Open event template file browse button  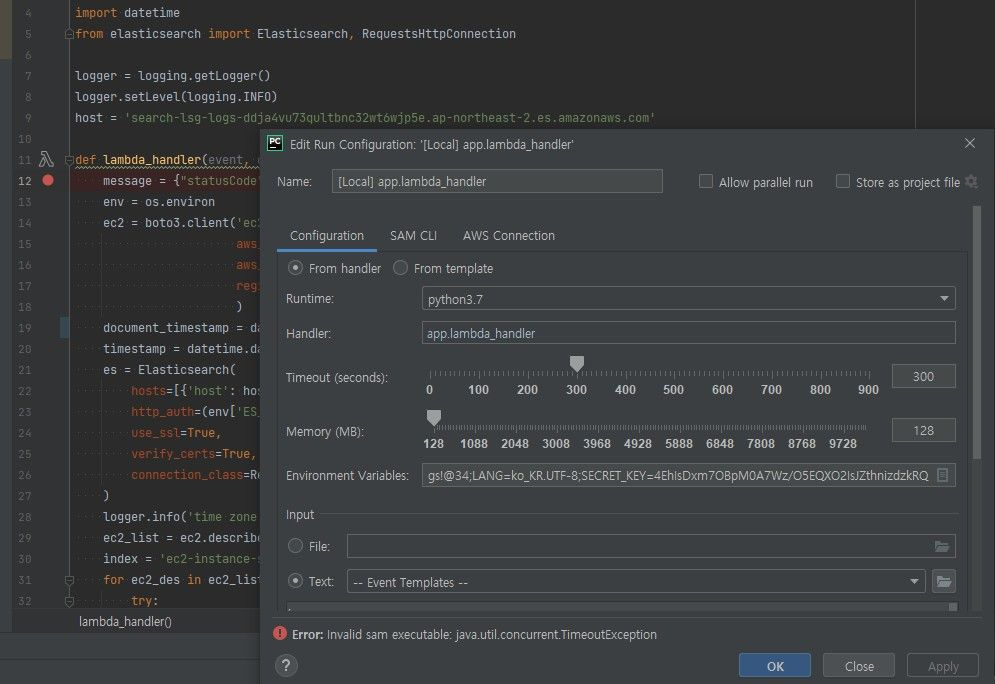pos(944,581)
